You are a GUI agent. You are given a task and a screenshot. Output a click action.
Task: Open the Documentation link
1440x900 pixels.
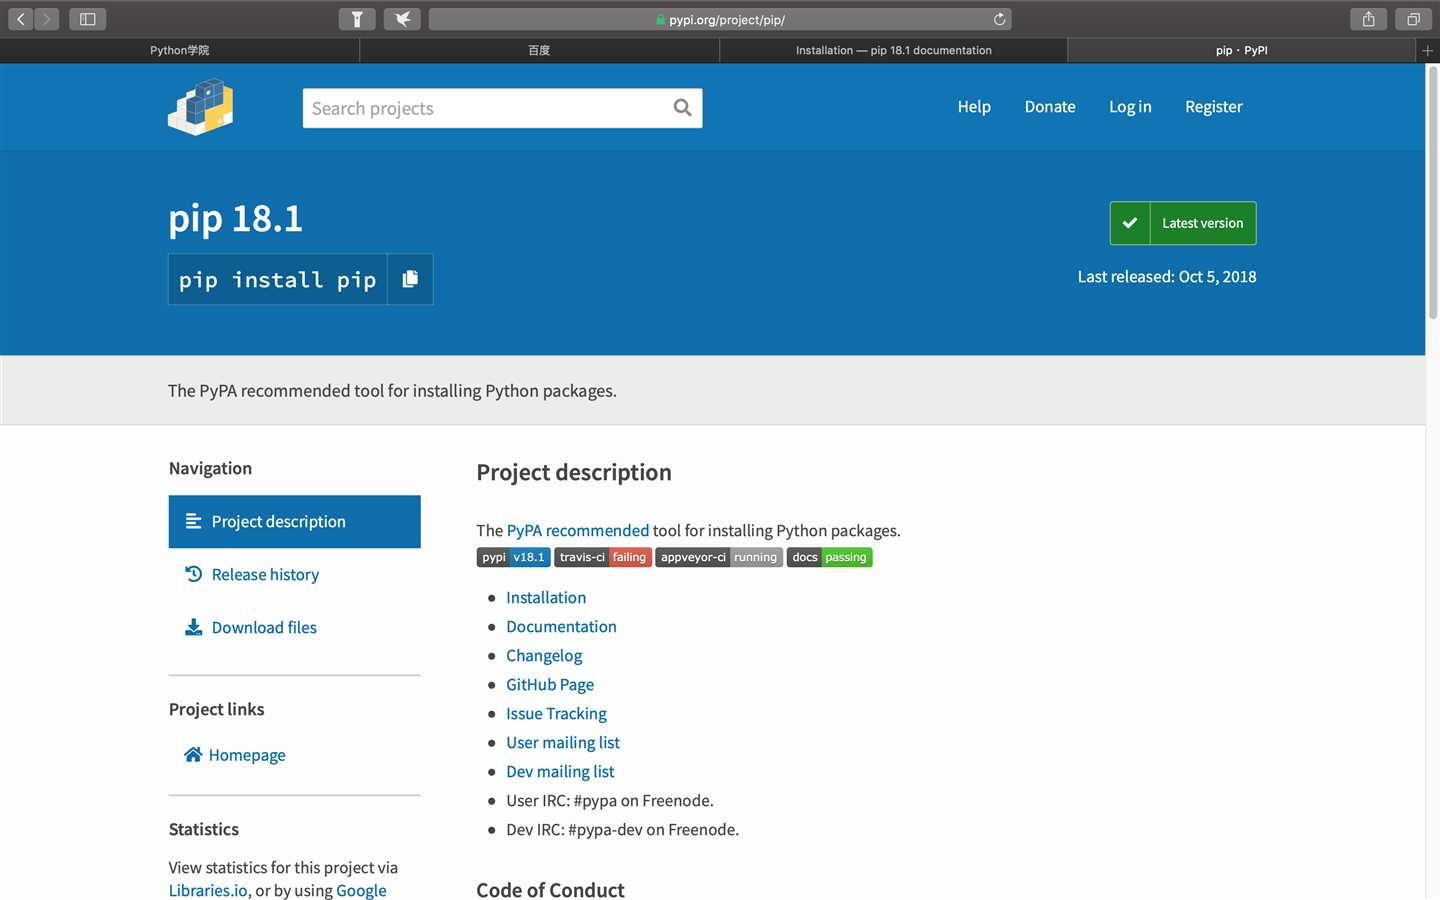(561, 626)
